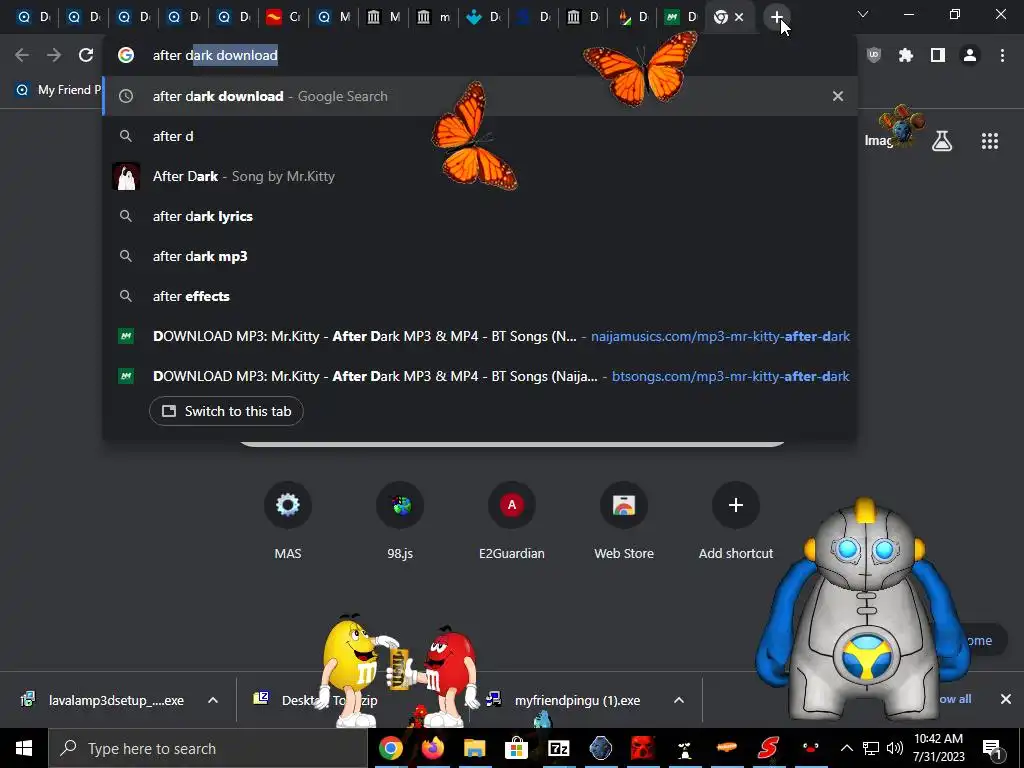Expand the hidden system tray icons
The width and height of the screenshot is (1024, 768).
846,748
